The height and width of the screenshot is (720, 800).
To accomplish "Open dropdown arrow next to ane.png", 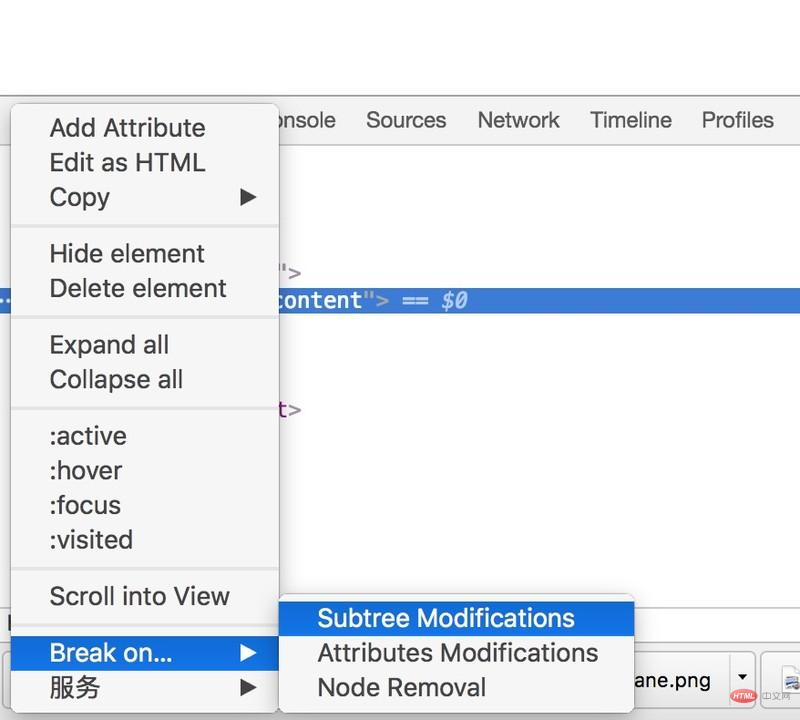I will (x=742, y=677).
